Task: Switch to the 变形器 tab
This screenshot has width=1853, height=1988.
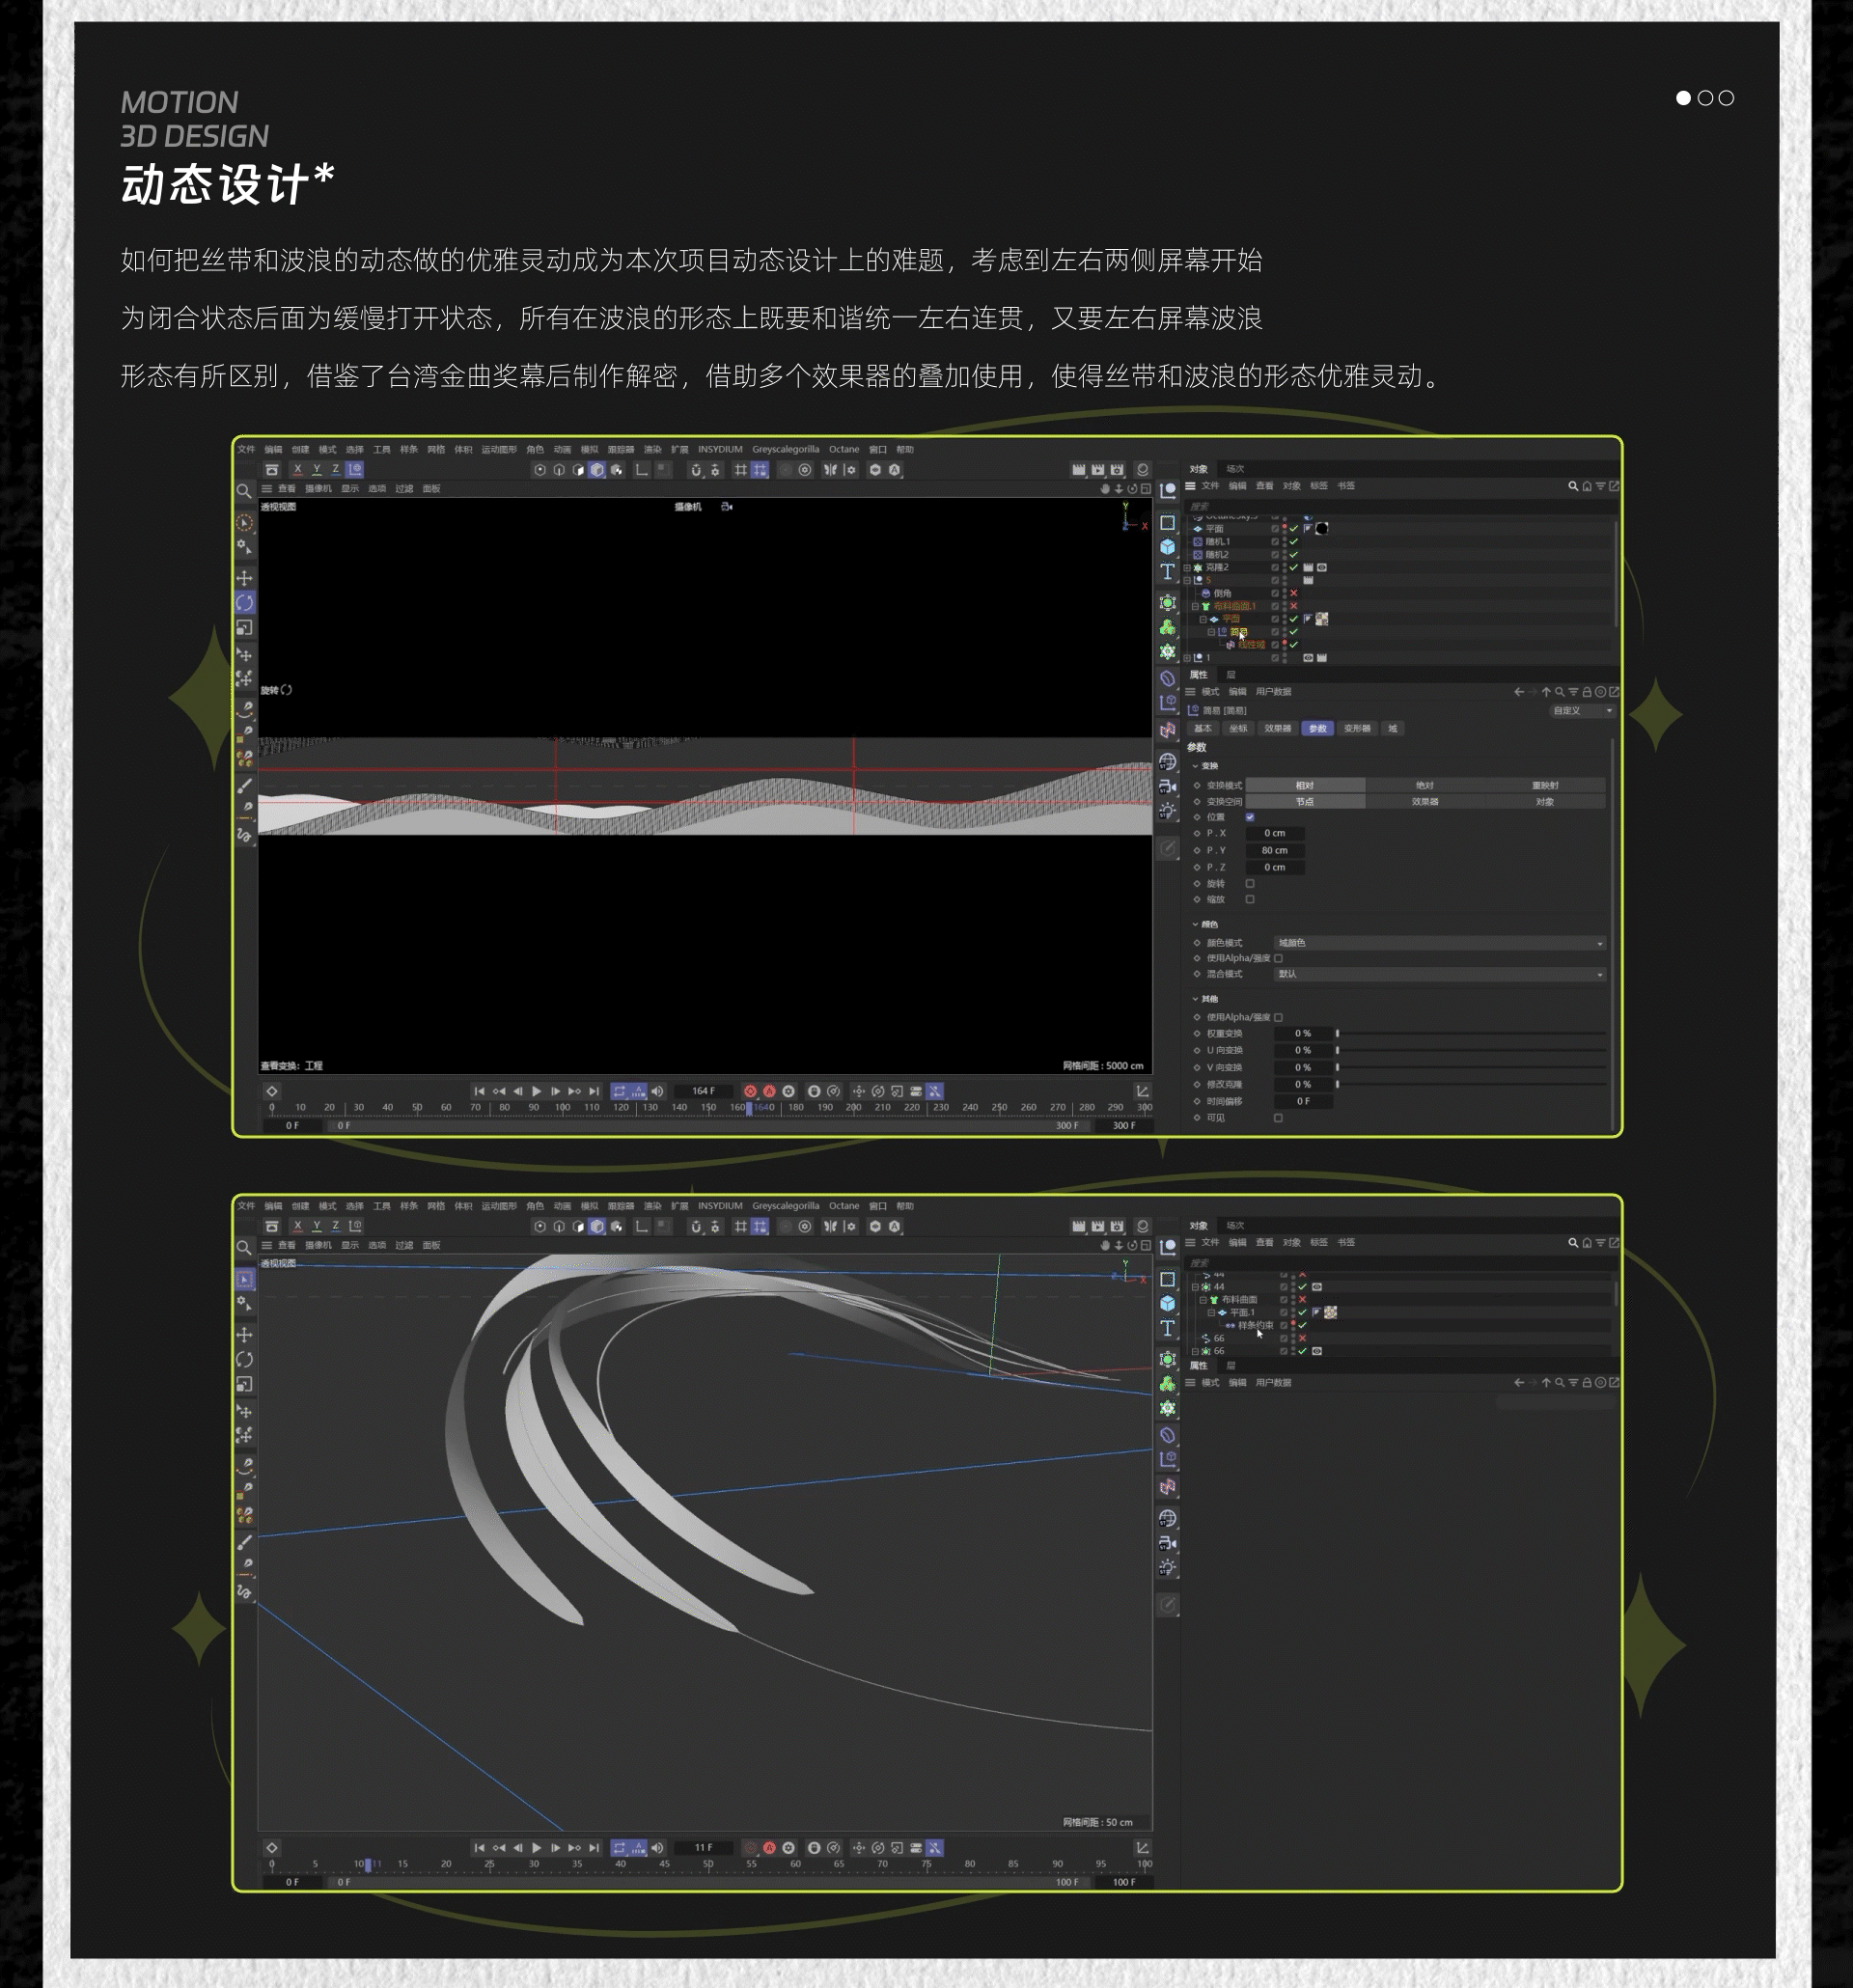Action: pyautogui.click(x=1357, y=728)
